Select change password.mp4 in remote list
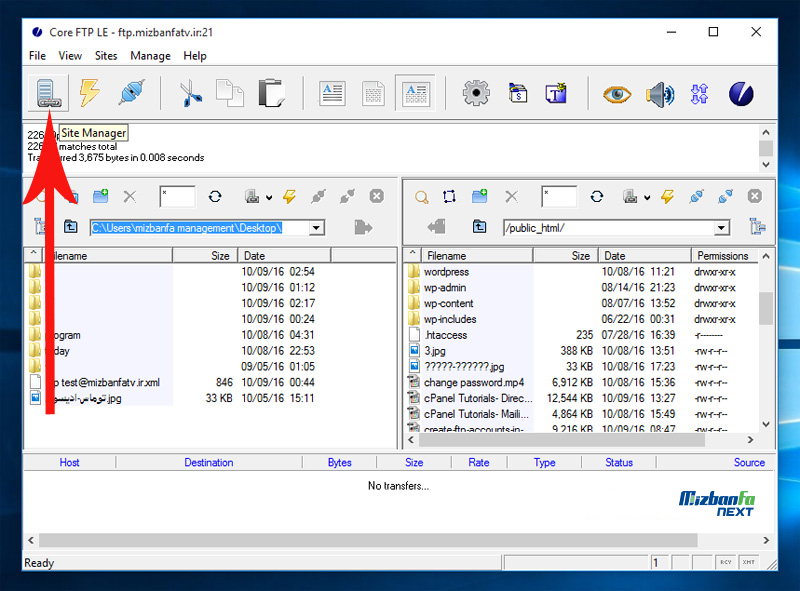The width and height of the screenshot is (800, 591). (x=474, y=383)
